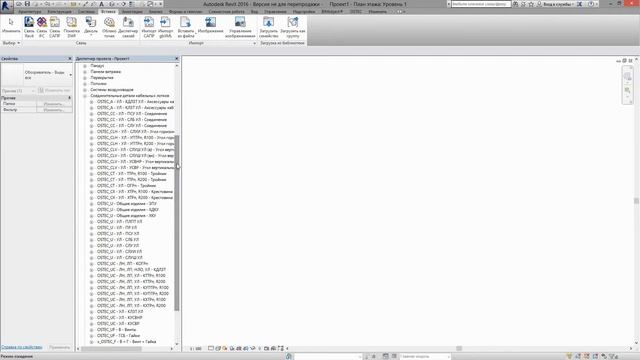Click Вход в службы sign-in button
The width and height of the screenshot is (640, 360).
coord(555,4)
